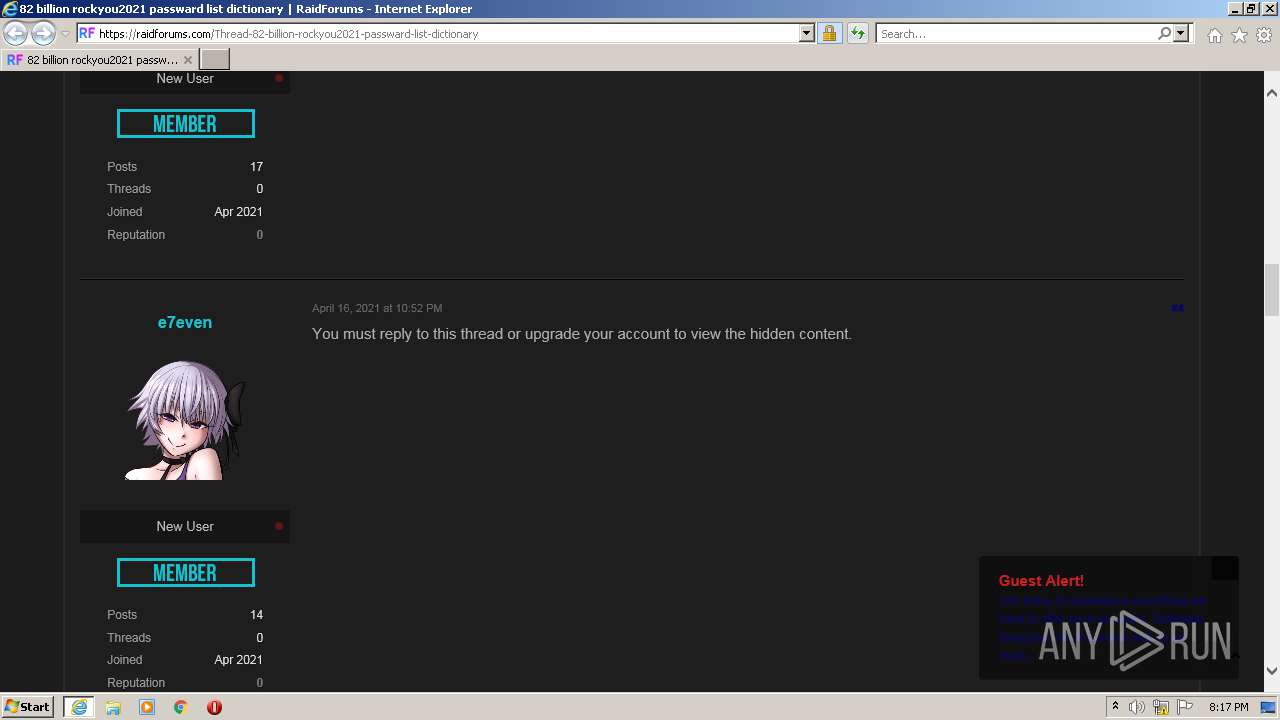Open Favorites star icon

(x=1239, y=35)
